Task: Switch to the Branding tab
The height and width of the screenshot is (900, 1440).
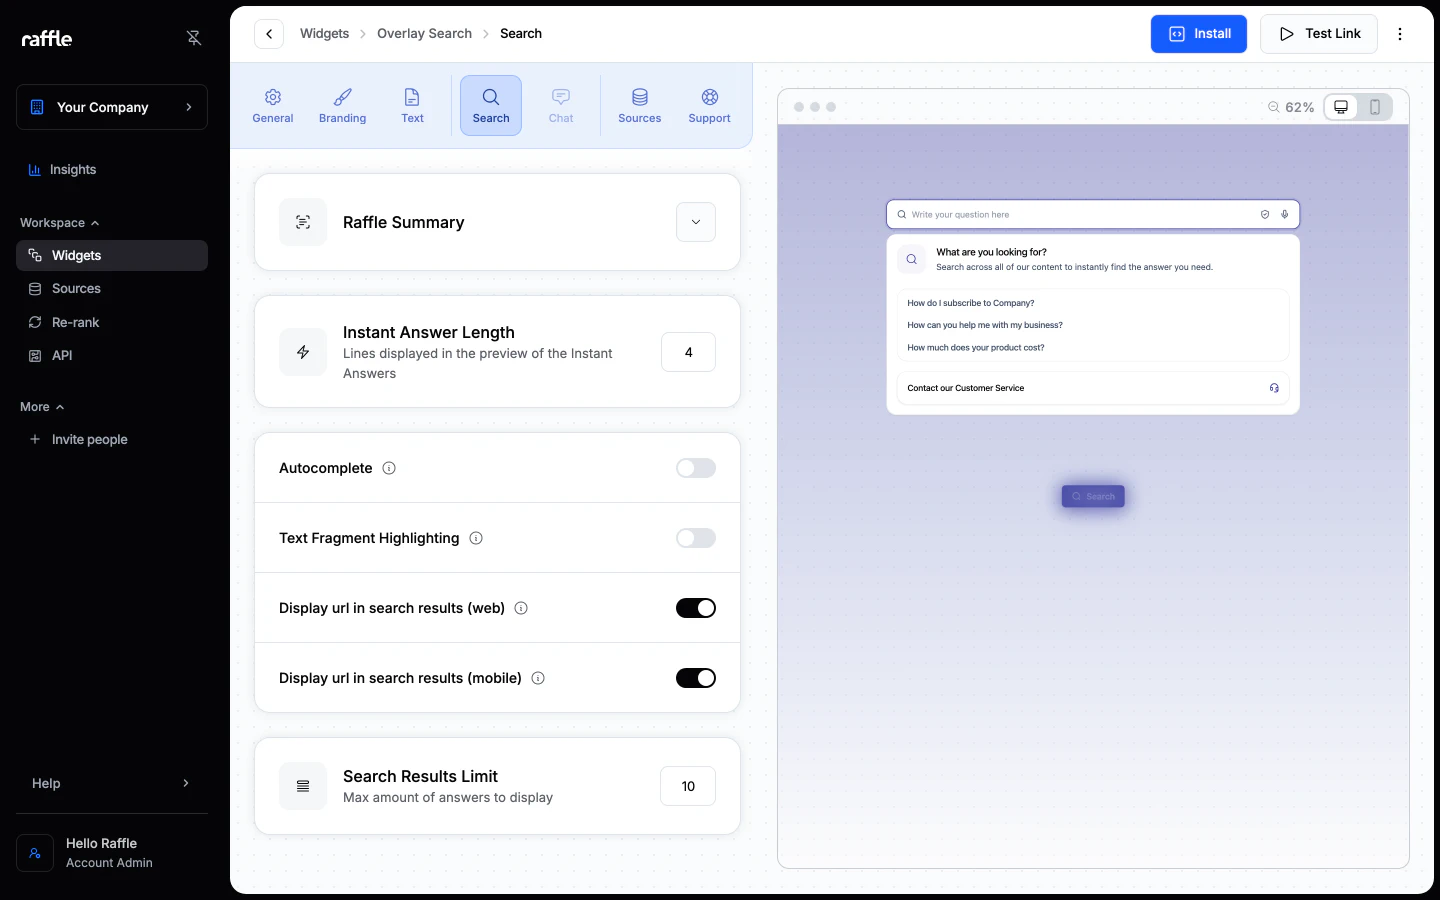Action: coord(343,105)
